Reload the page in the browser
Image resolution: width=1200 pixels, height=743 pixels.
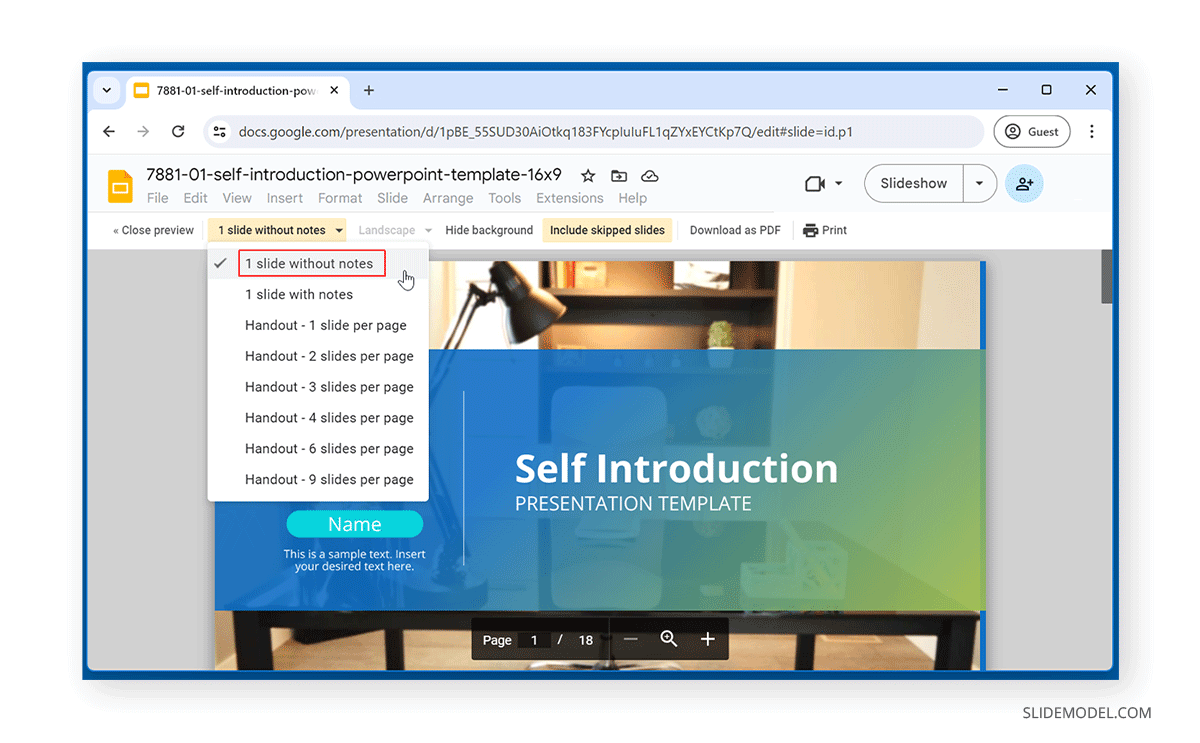click(179, 131)
